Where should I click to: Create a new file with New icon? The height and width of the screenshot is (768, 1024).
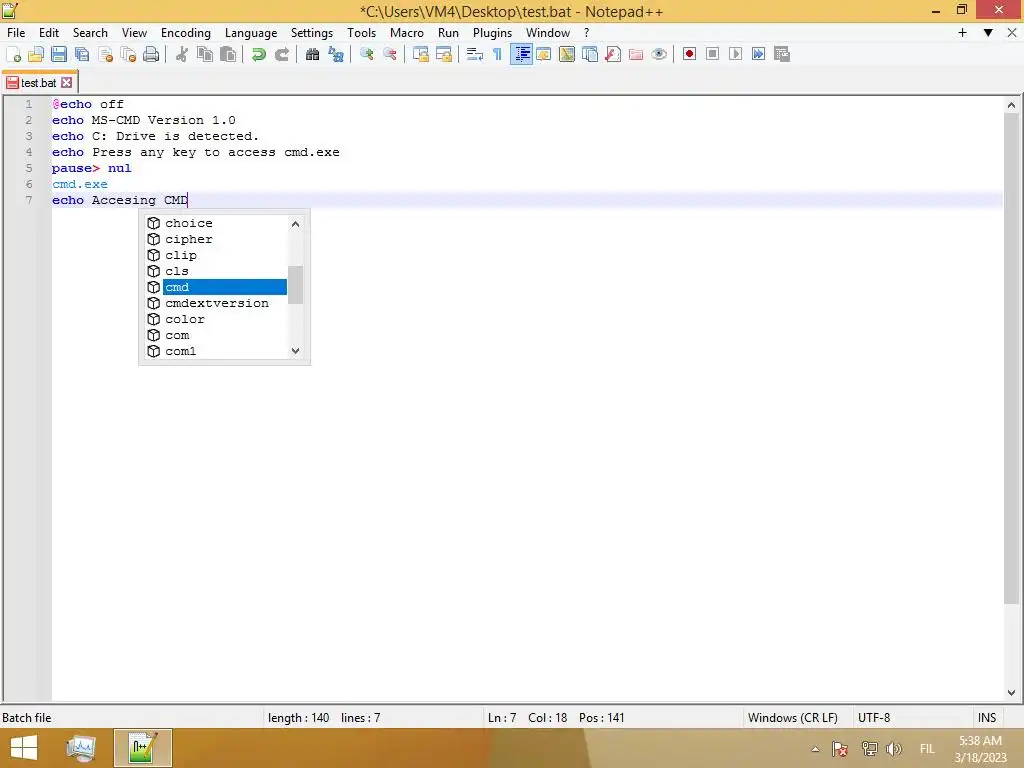pyautogui.click(x=13, y=54)
